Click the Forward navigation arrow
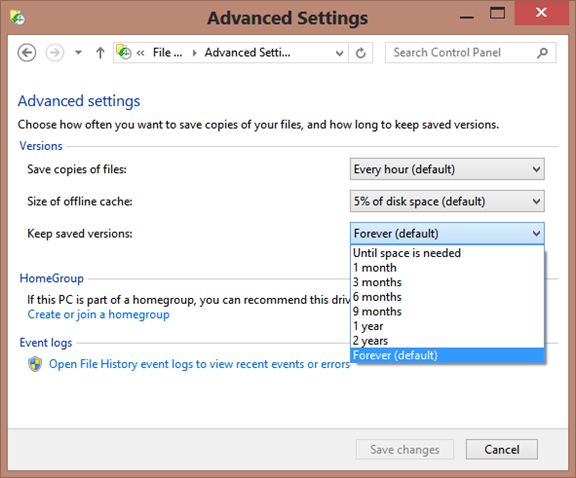The image size is (576, 478). (55, 53)
